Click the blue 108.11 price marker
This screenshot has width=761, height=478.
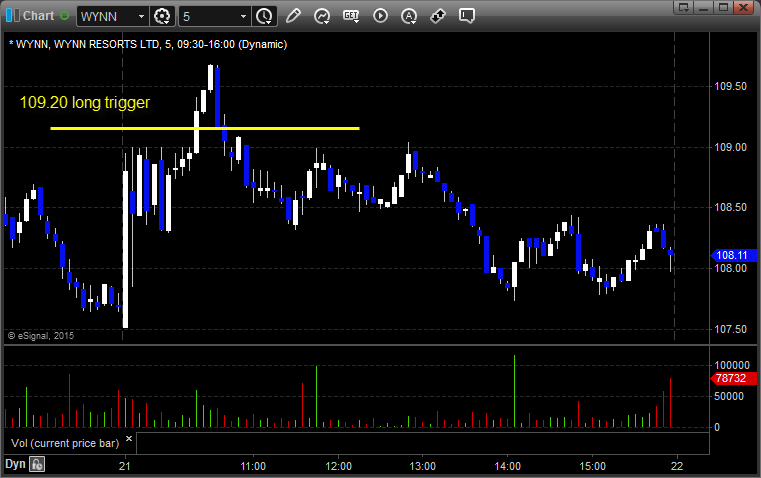(x=733, y=255)
